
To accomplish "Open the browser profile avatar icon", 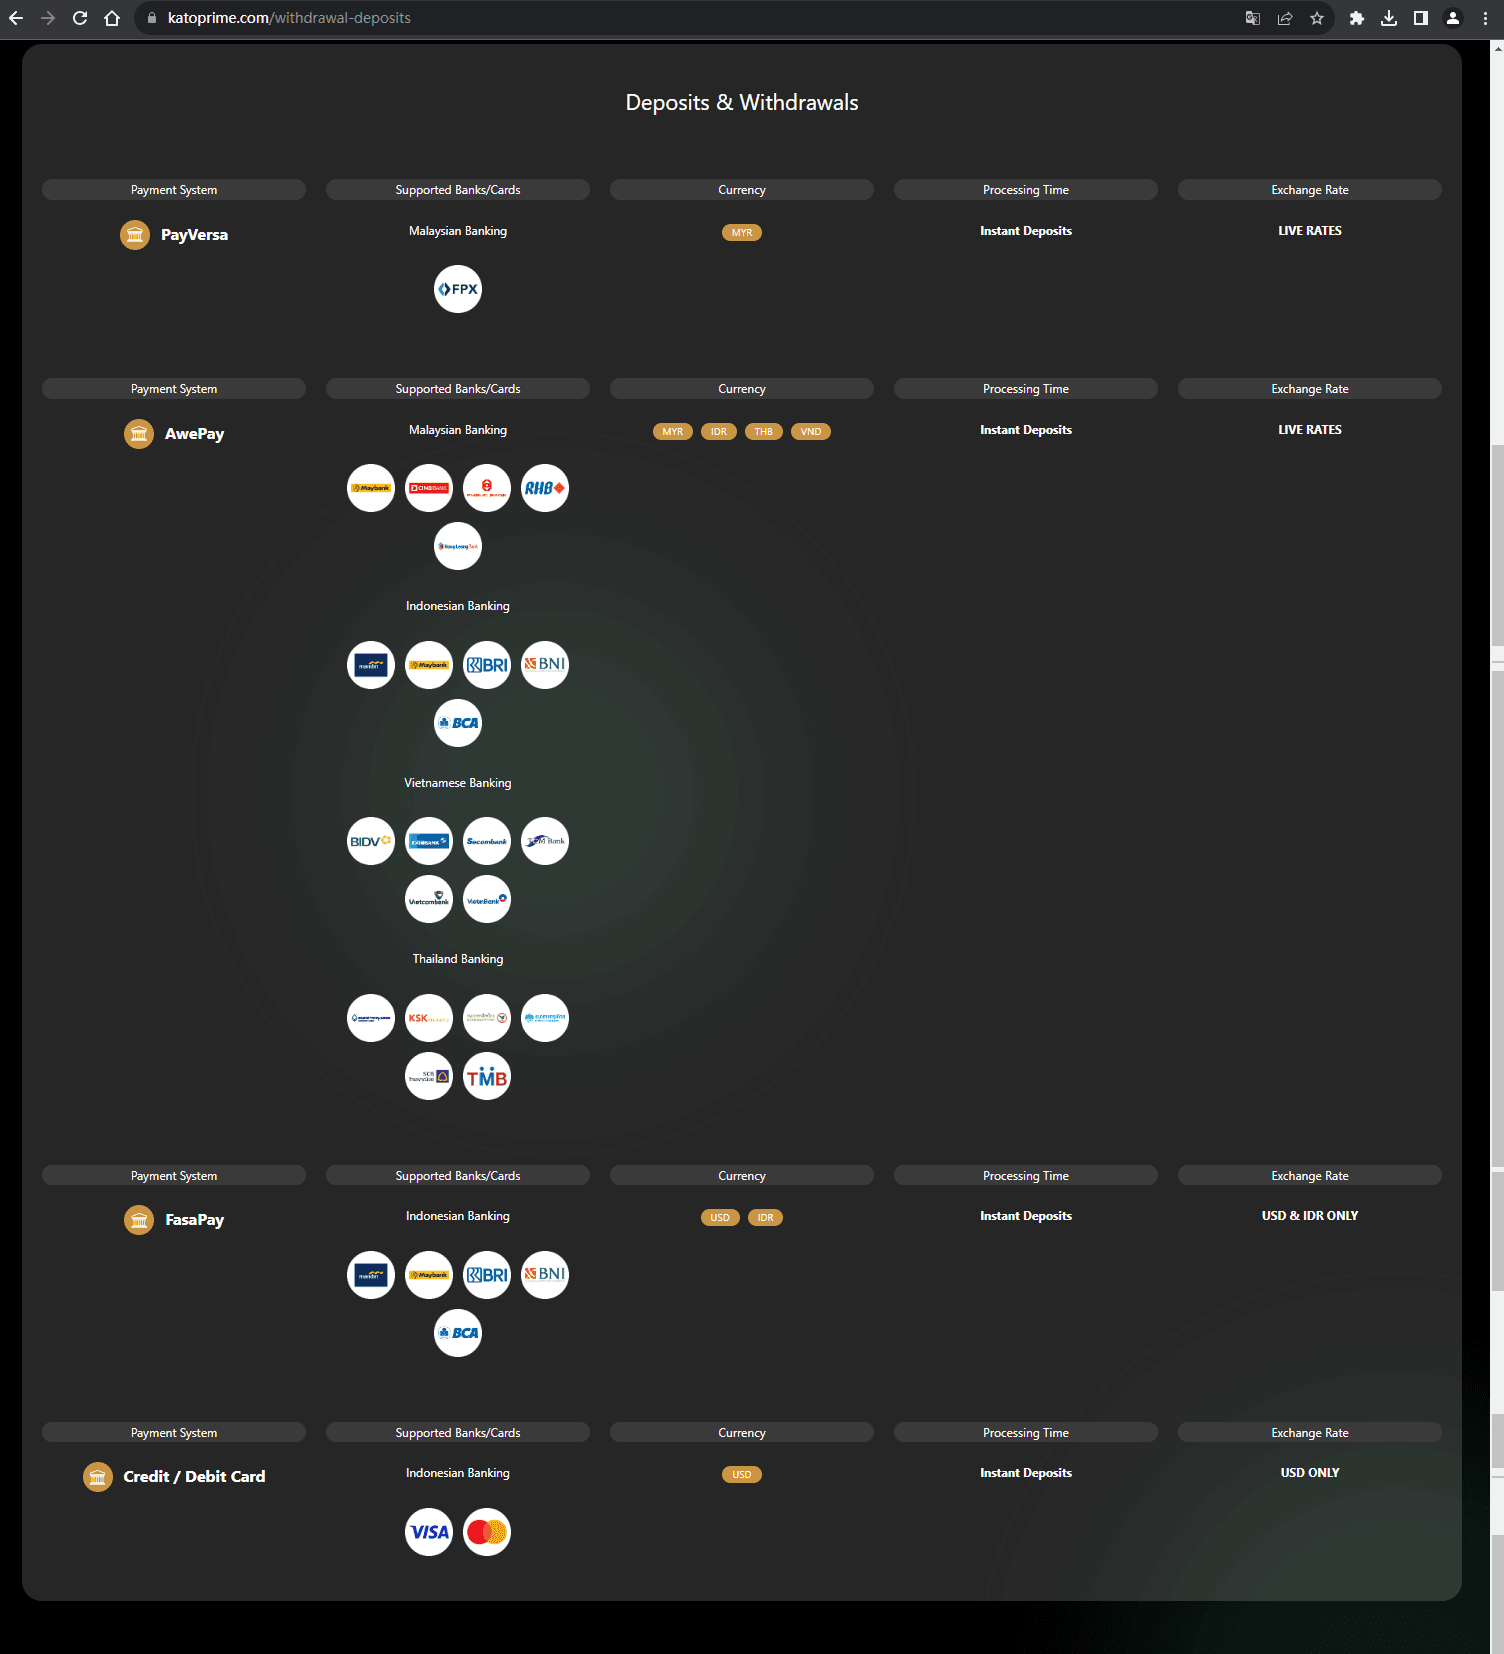I will point(1453,18).
